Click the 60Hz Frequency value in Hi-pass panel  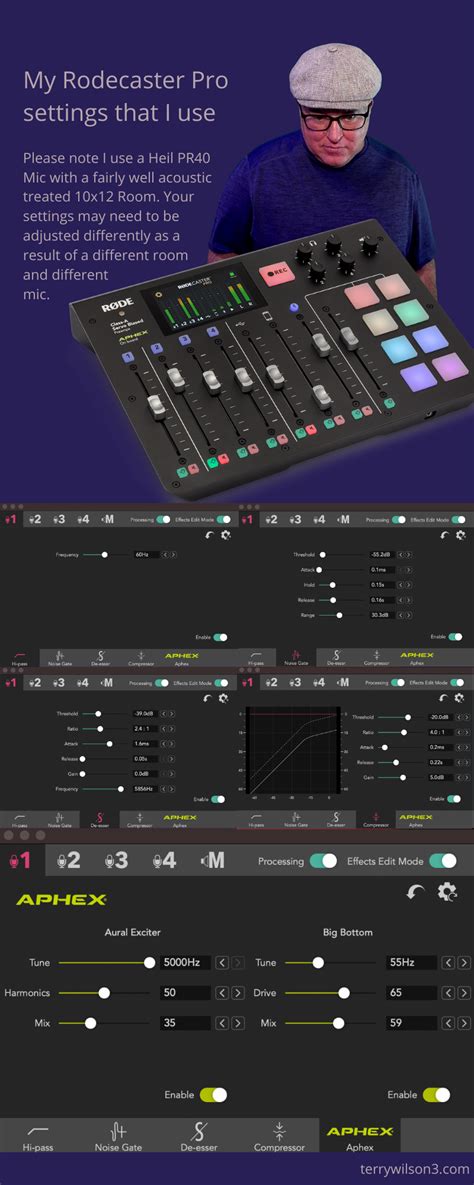147,555
